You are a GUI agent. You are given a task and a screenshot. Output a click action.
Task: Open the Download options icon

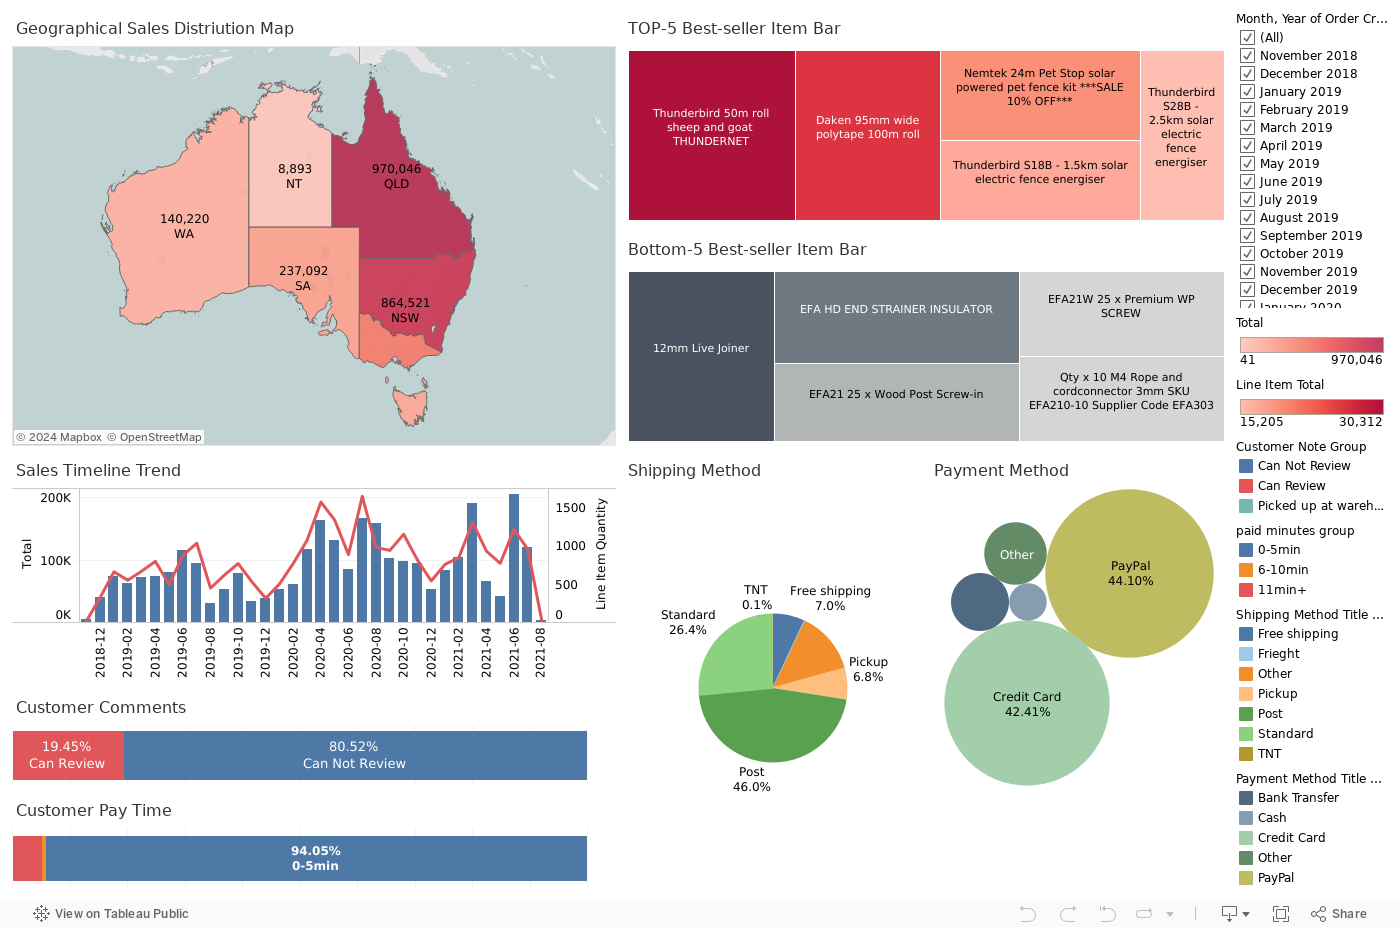pyautogui.click(x=1236, y=913)
